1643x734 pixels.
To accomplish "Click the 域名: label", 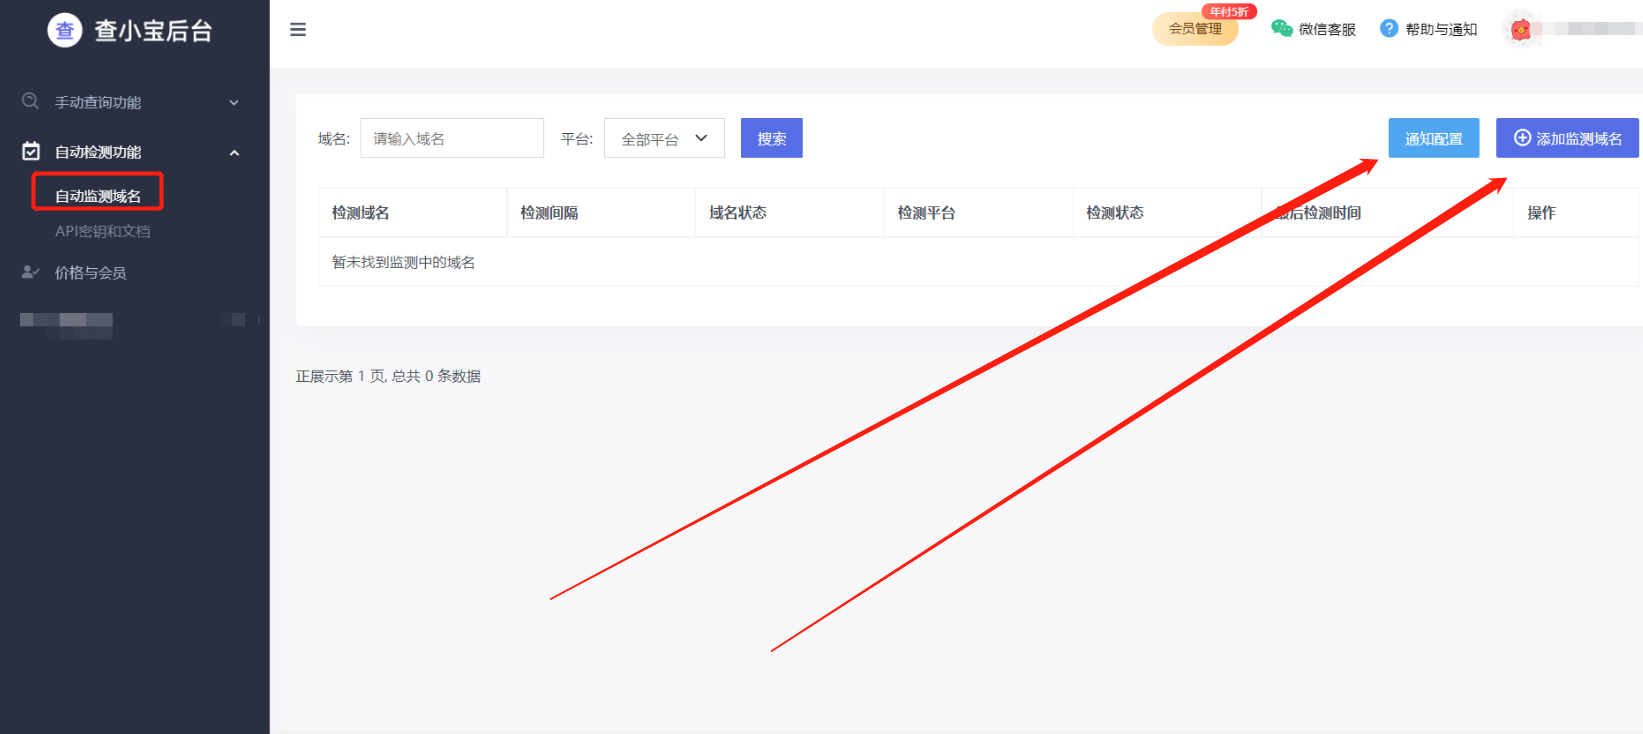I will click(334, 139).
